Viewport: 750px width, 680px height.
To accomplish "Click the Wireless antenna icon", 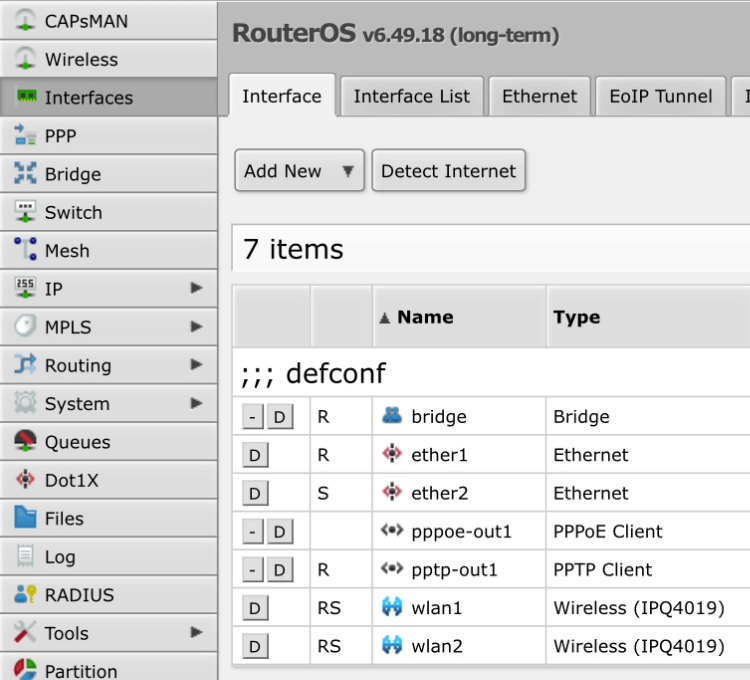I will (25, 58).
